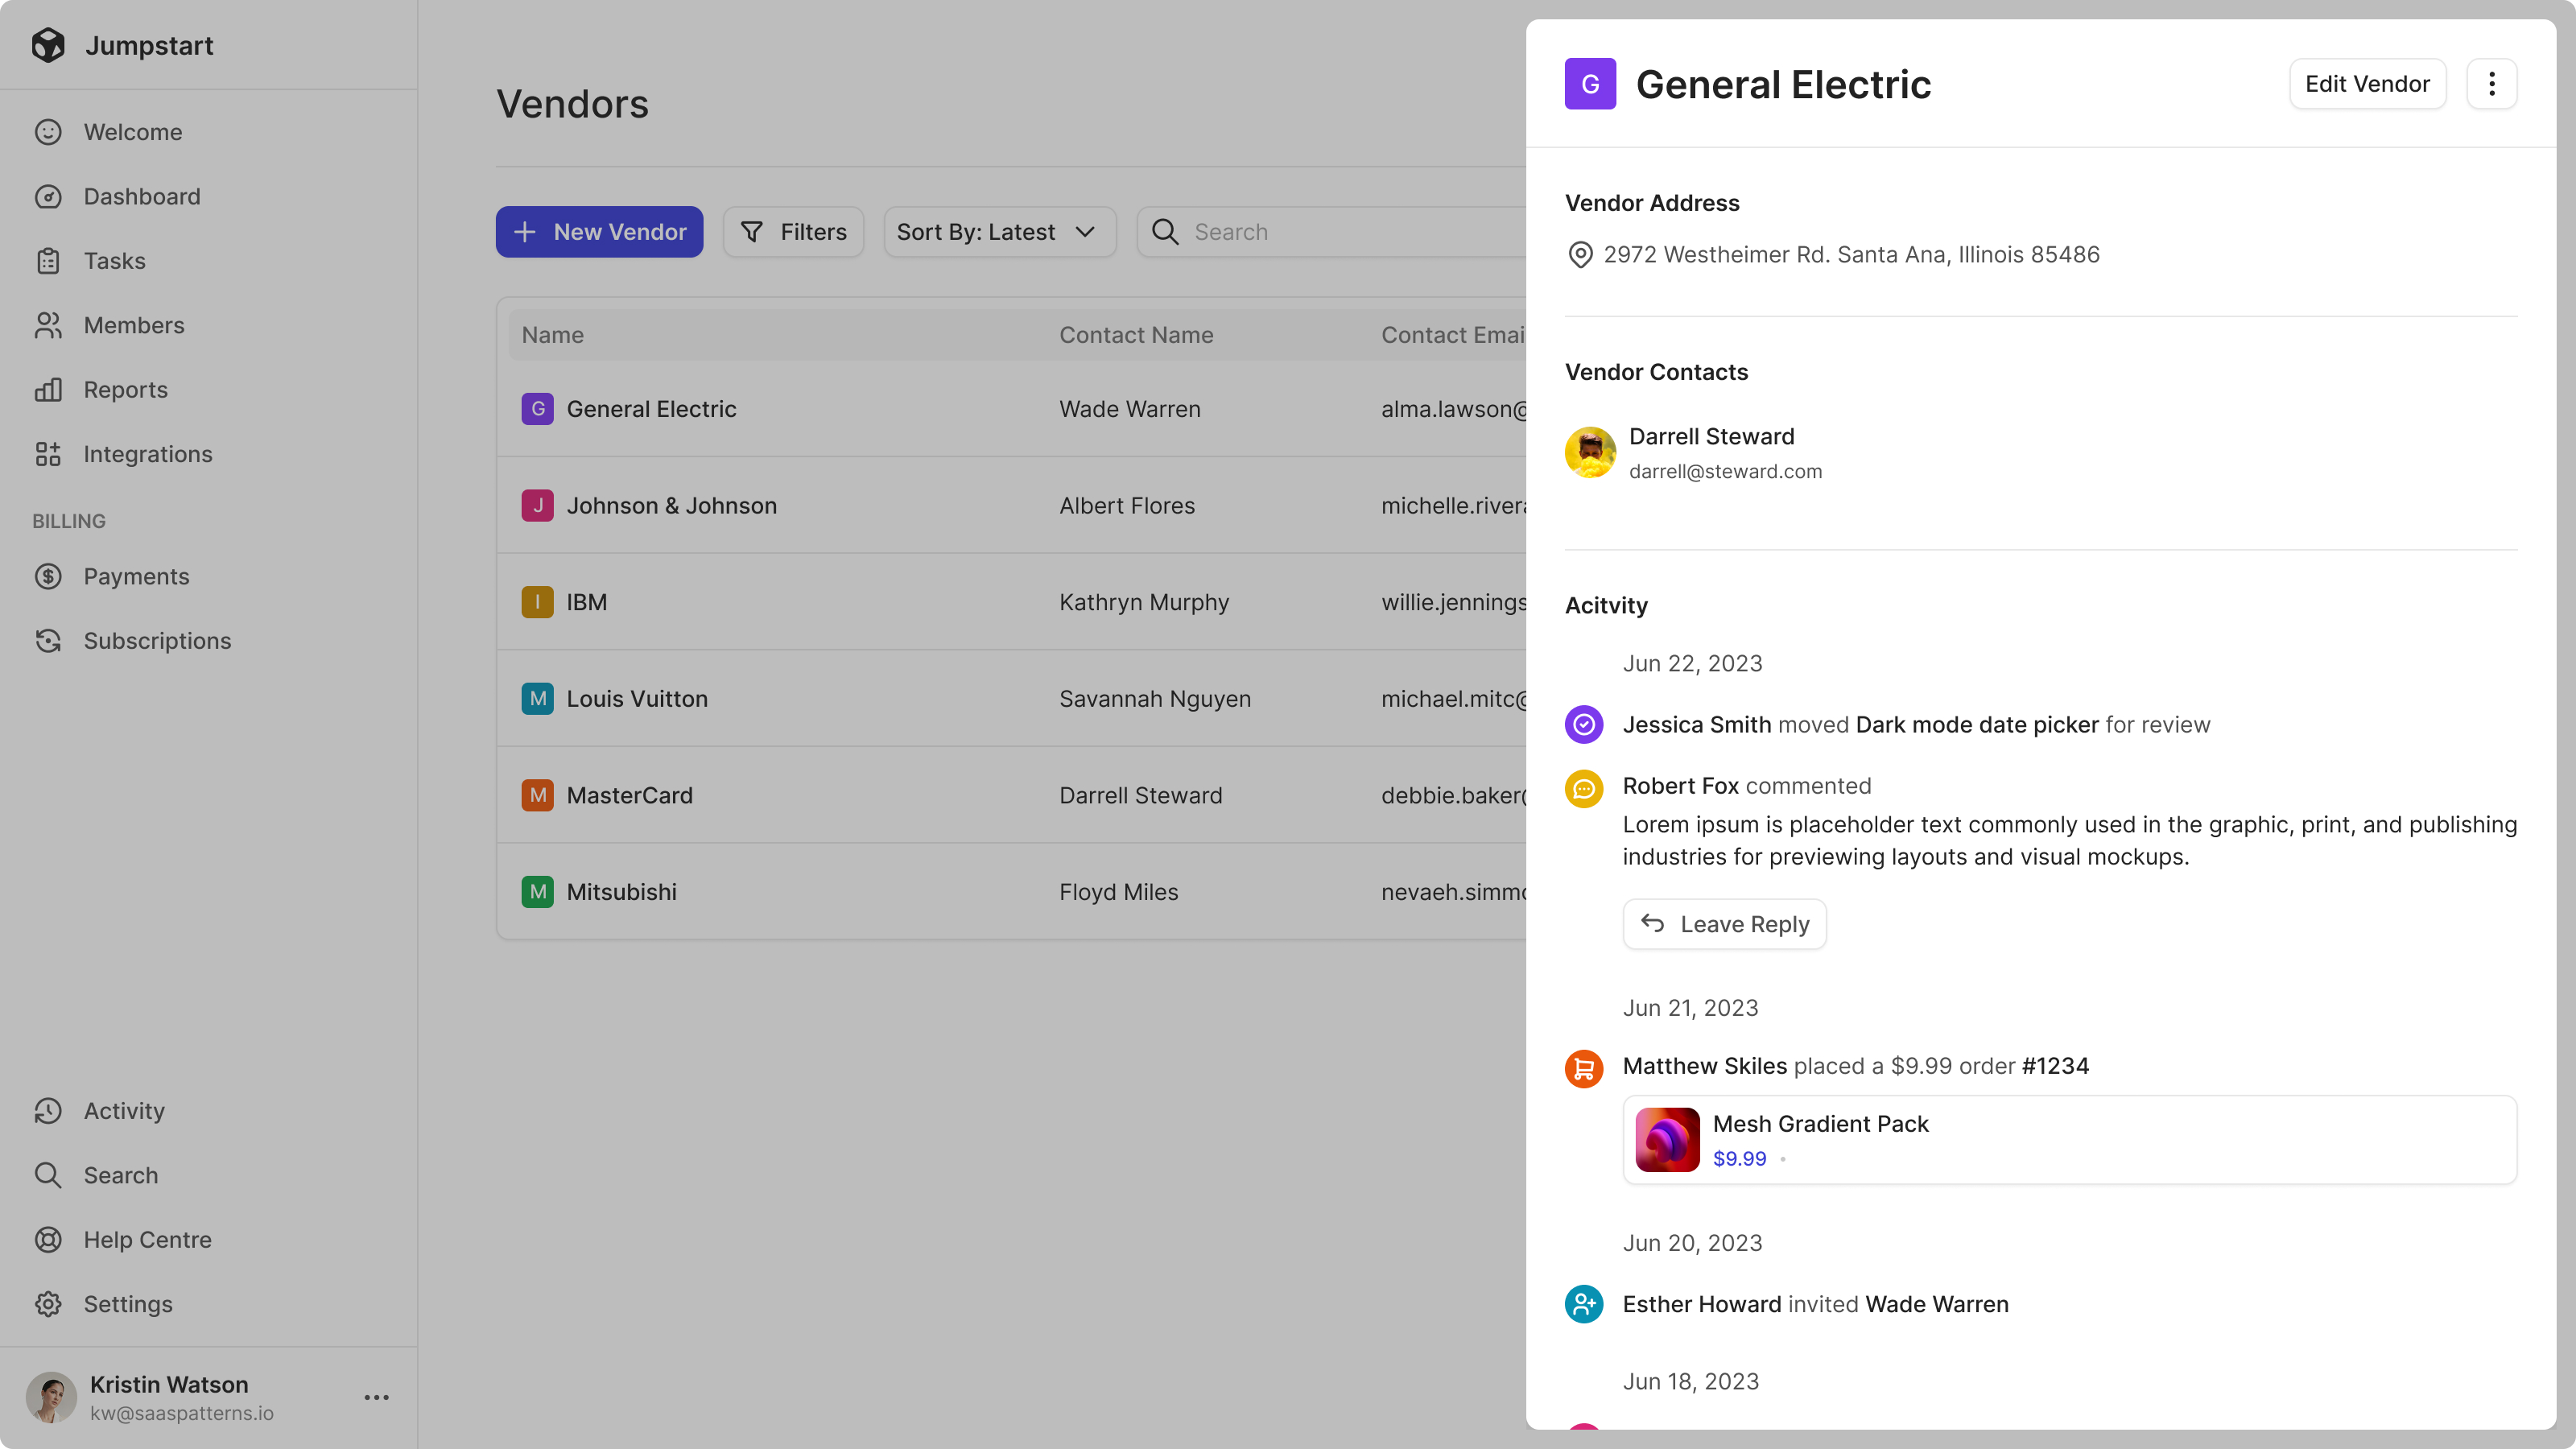Click the green M badge for Mitsubishi
This screenshot has width=2576, height=1449.
click(537, 892)
